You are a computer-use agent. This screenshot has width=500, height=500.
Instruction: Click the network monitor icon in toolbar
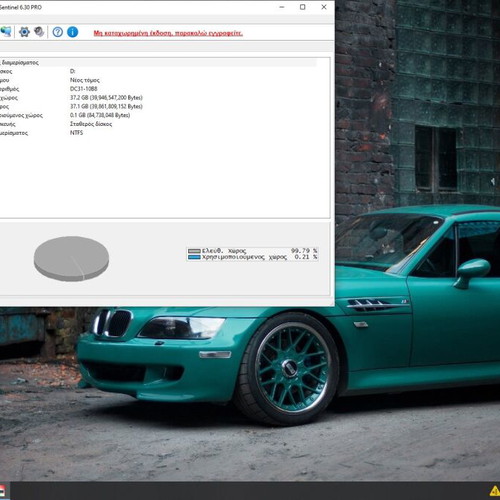pos(6,32)
